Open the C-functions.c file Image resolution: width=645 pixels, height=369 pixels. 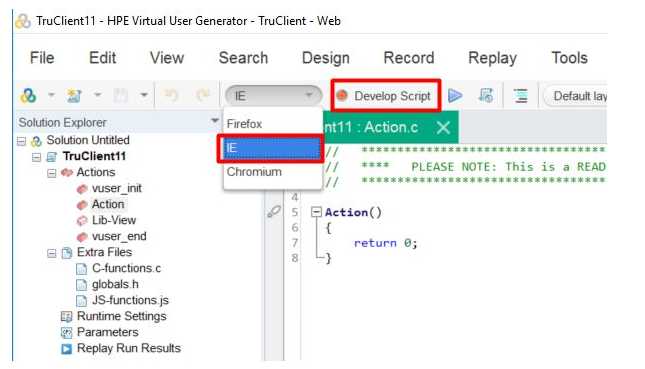coord(126,268)
